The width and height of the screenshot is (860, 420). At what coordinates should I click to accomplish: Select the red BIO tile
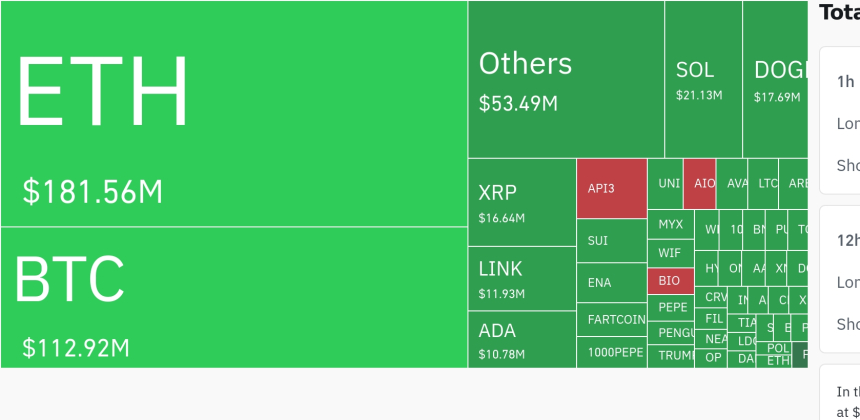pyautogui.click(x=670, y=281)
